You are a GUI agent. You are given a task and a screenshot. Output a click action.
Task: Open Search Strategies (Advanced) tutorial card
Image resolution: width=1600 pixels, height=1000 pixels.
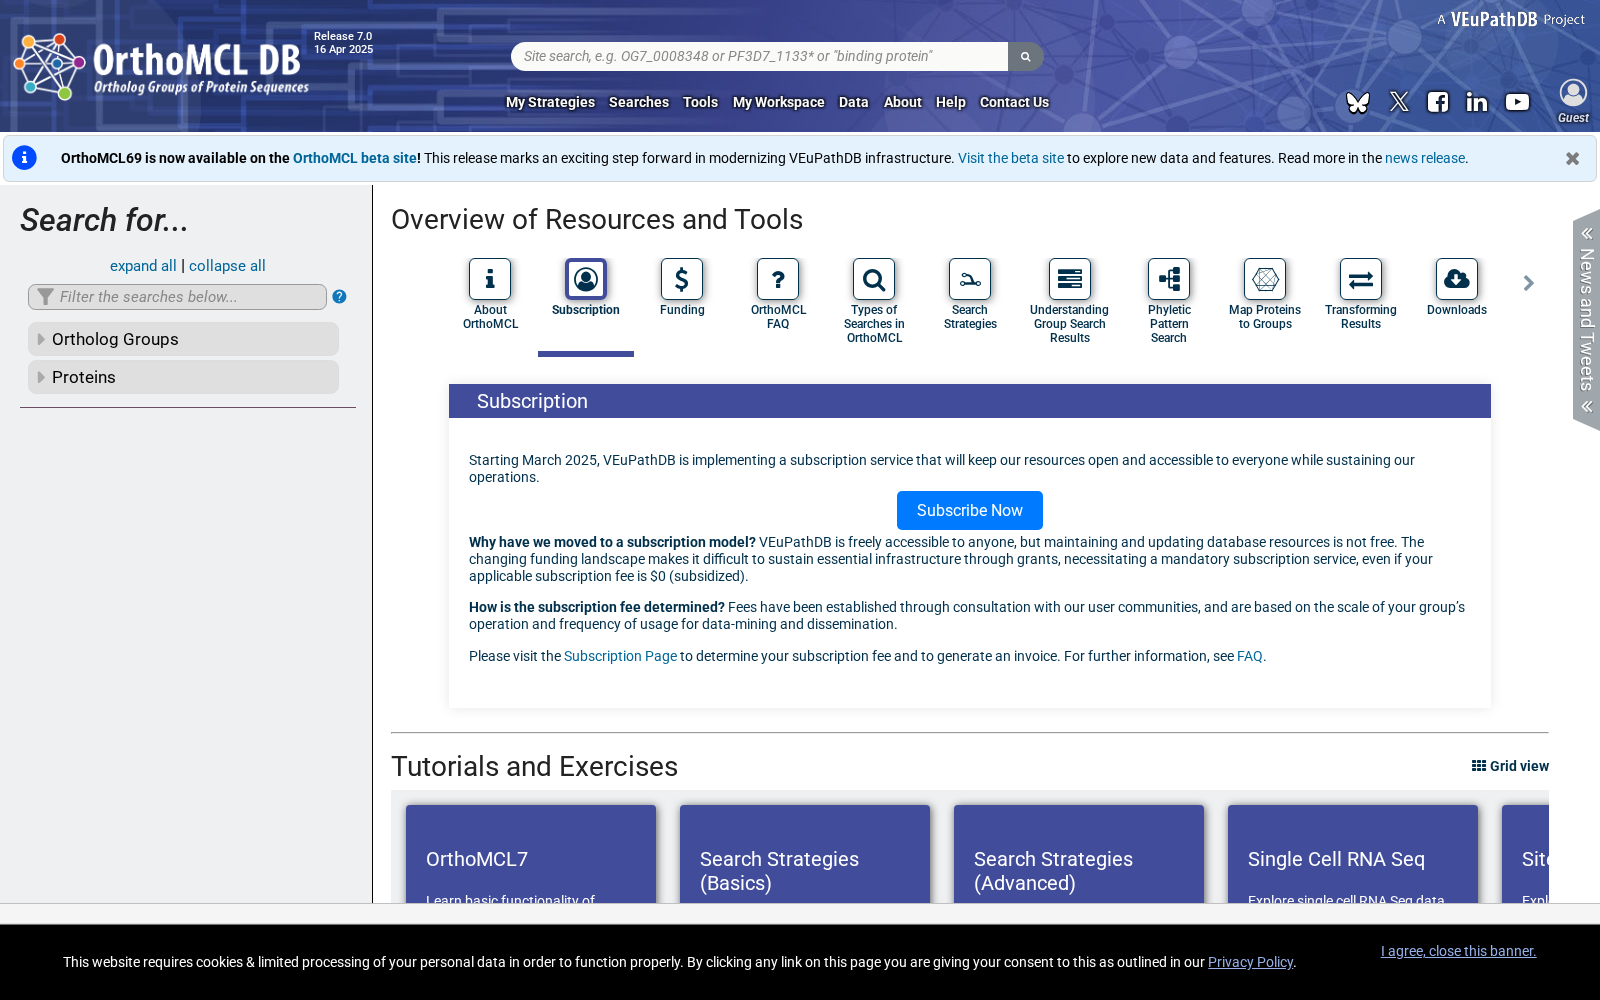[1079, 854]
